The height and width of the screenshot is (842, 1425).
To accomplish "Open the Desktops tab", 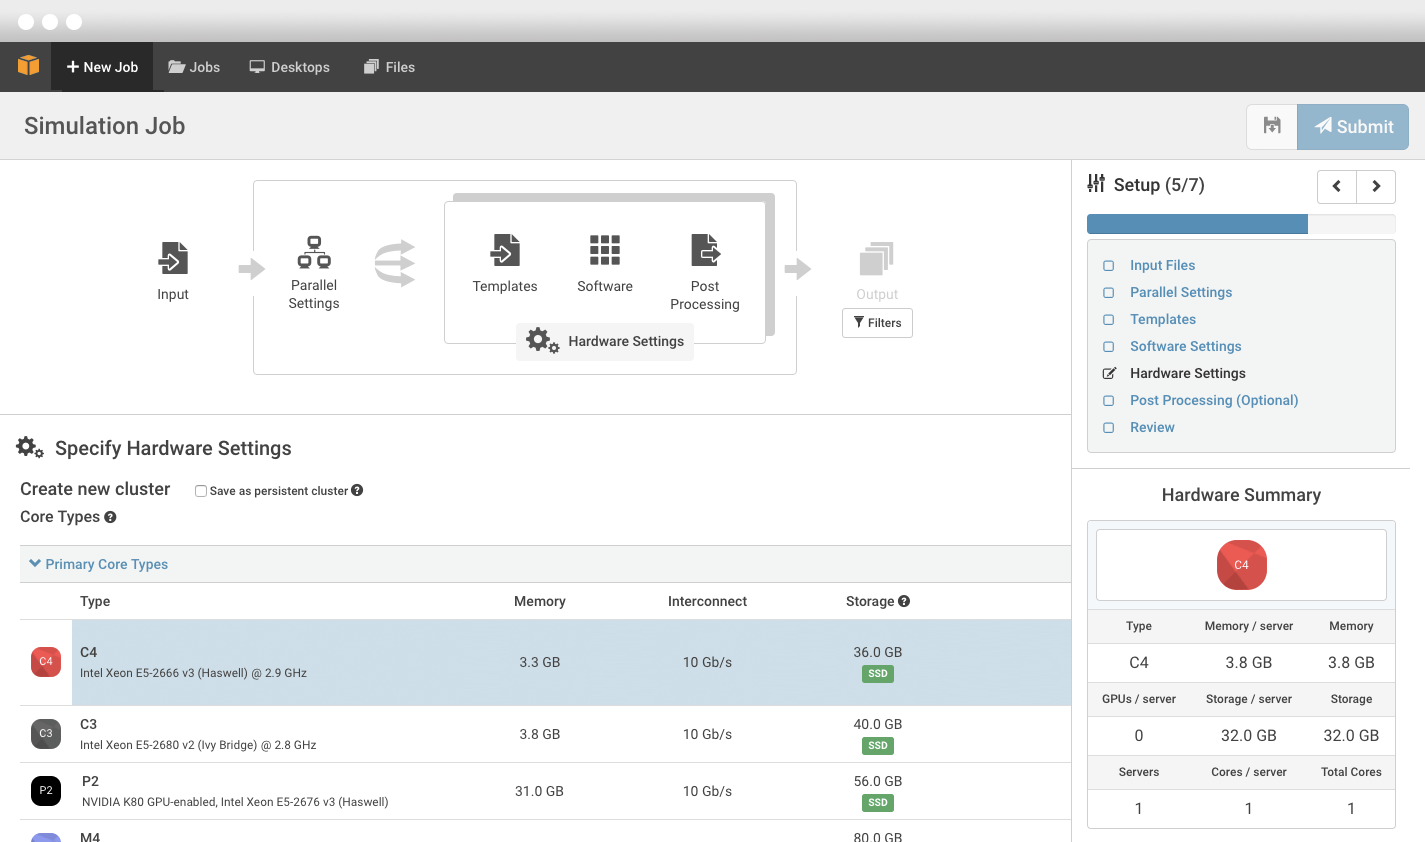I will [289, 67].
